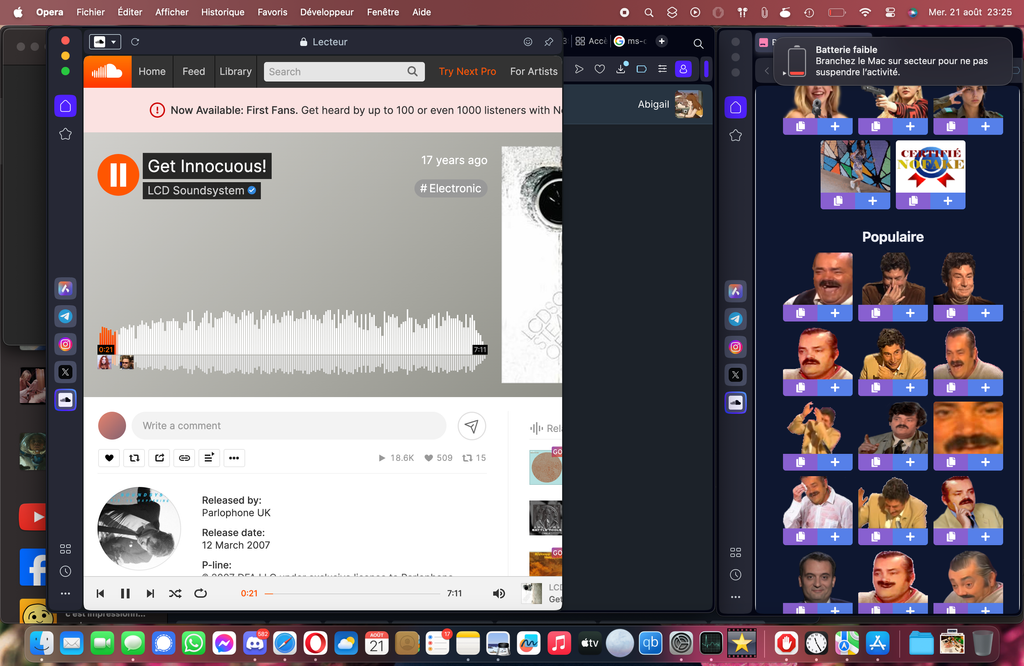Click the SoundCloud orange logo
The height and width of the screenshot is (666, 1024).
coord(107,71)
